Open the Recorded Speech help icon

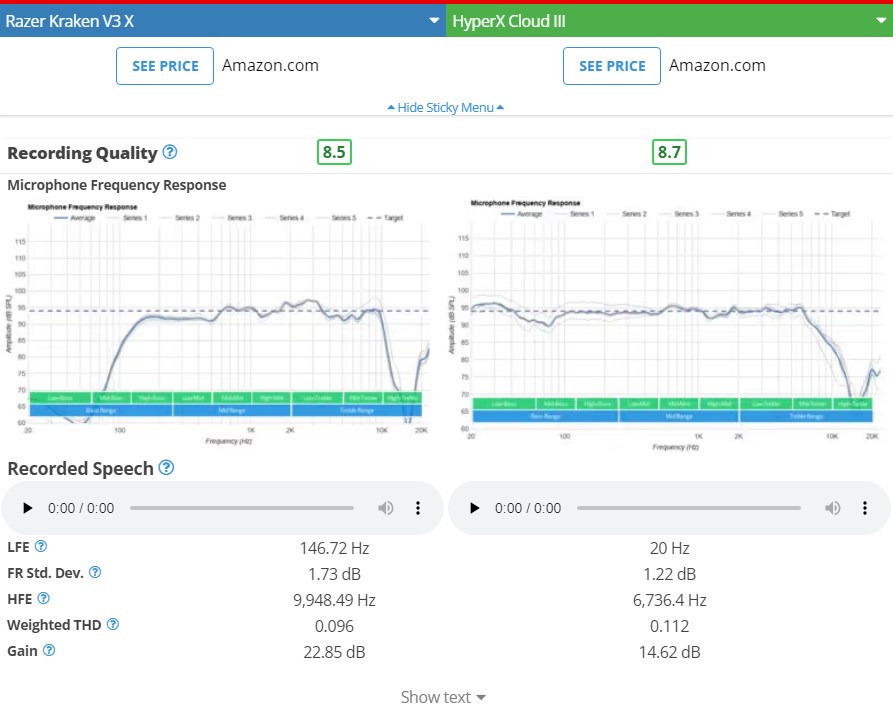click(166, 468)
